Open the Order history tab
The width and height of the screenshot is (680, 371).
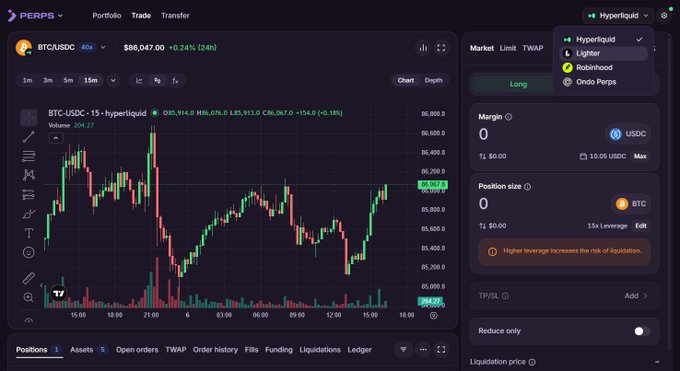[216, 350]
